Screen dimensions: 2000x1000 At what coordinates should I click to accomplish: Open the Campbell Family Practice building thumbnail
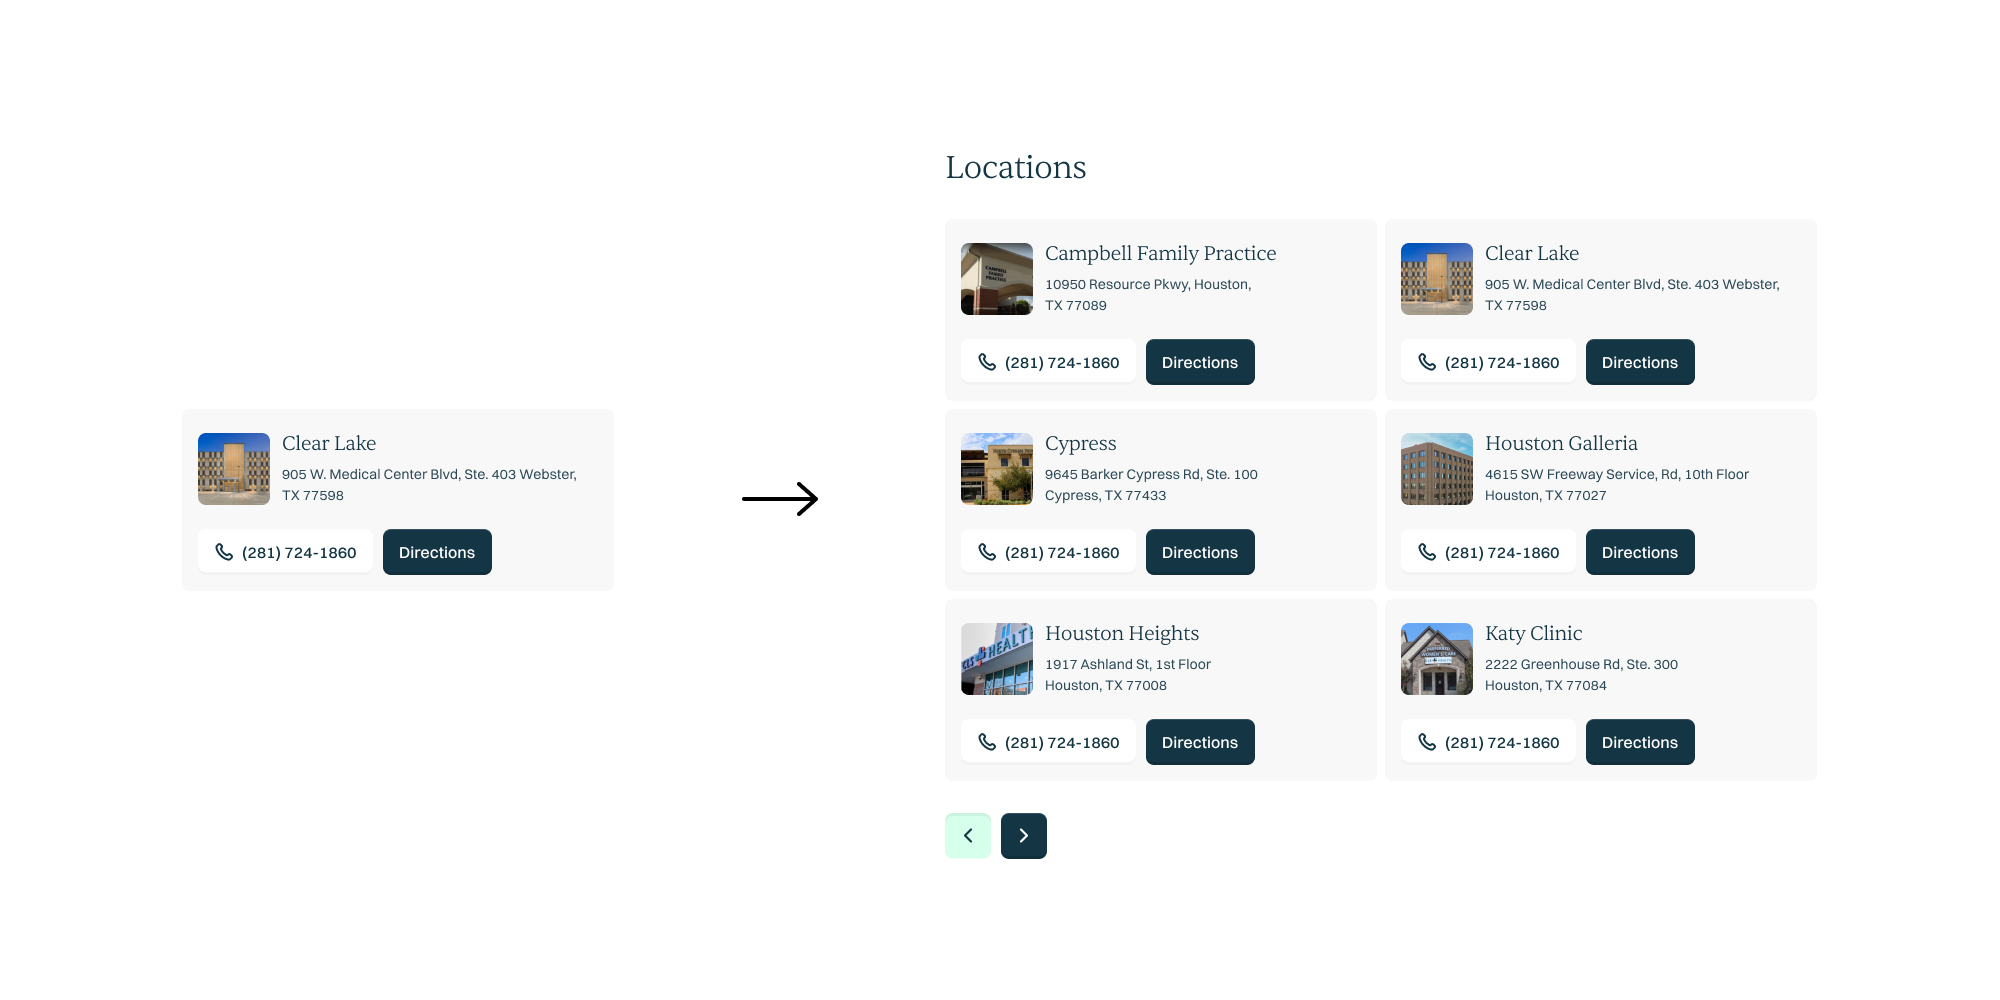[x=997, y=279]
